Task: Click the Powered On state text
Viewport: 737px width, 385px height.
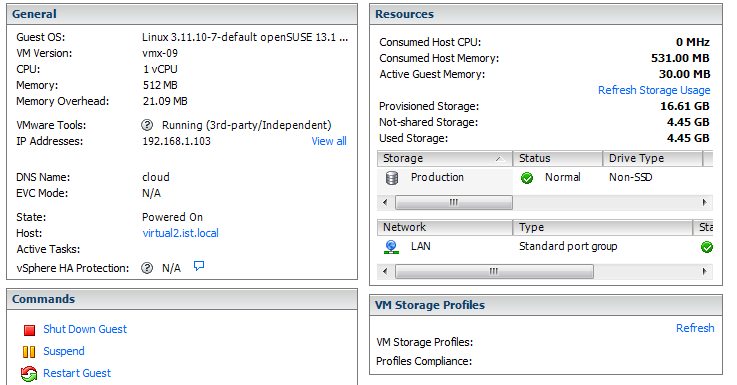Action: click(x=172, y=217)
